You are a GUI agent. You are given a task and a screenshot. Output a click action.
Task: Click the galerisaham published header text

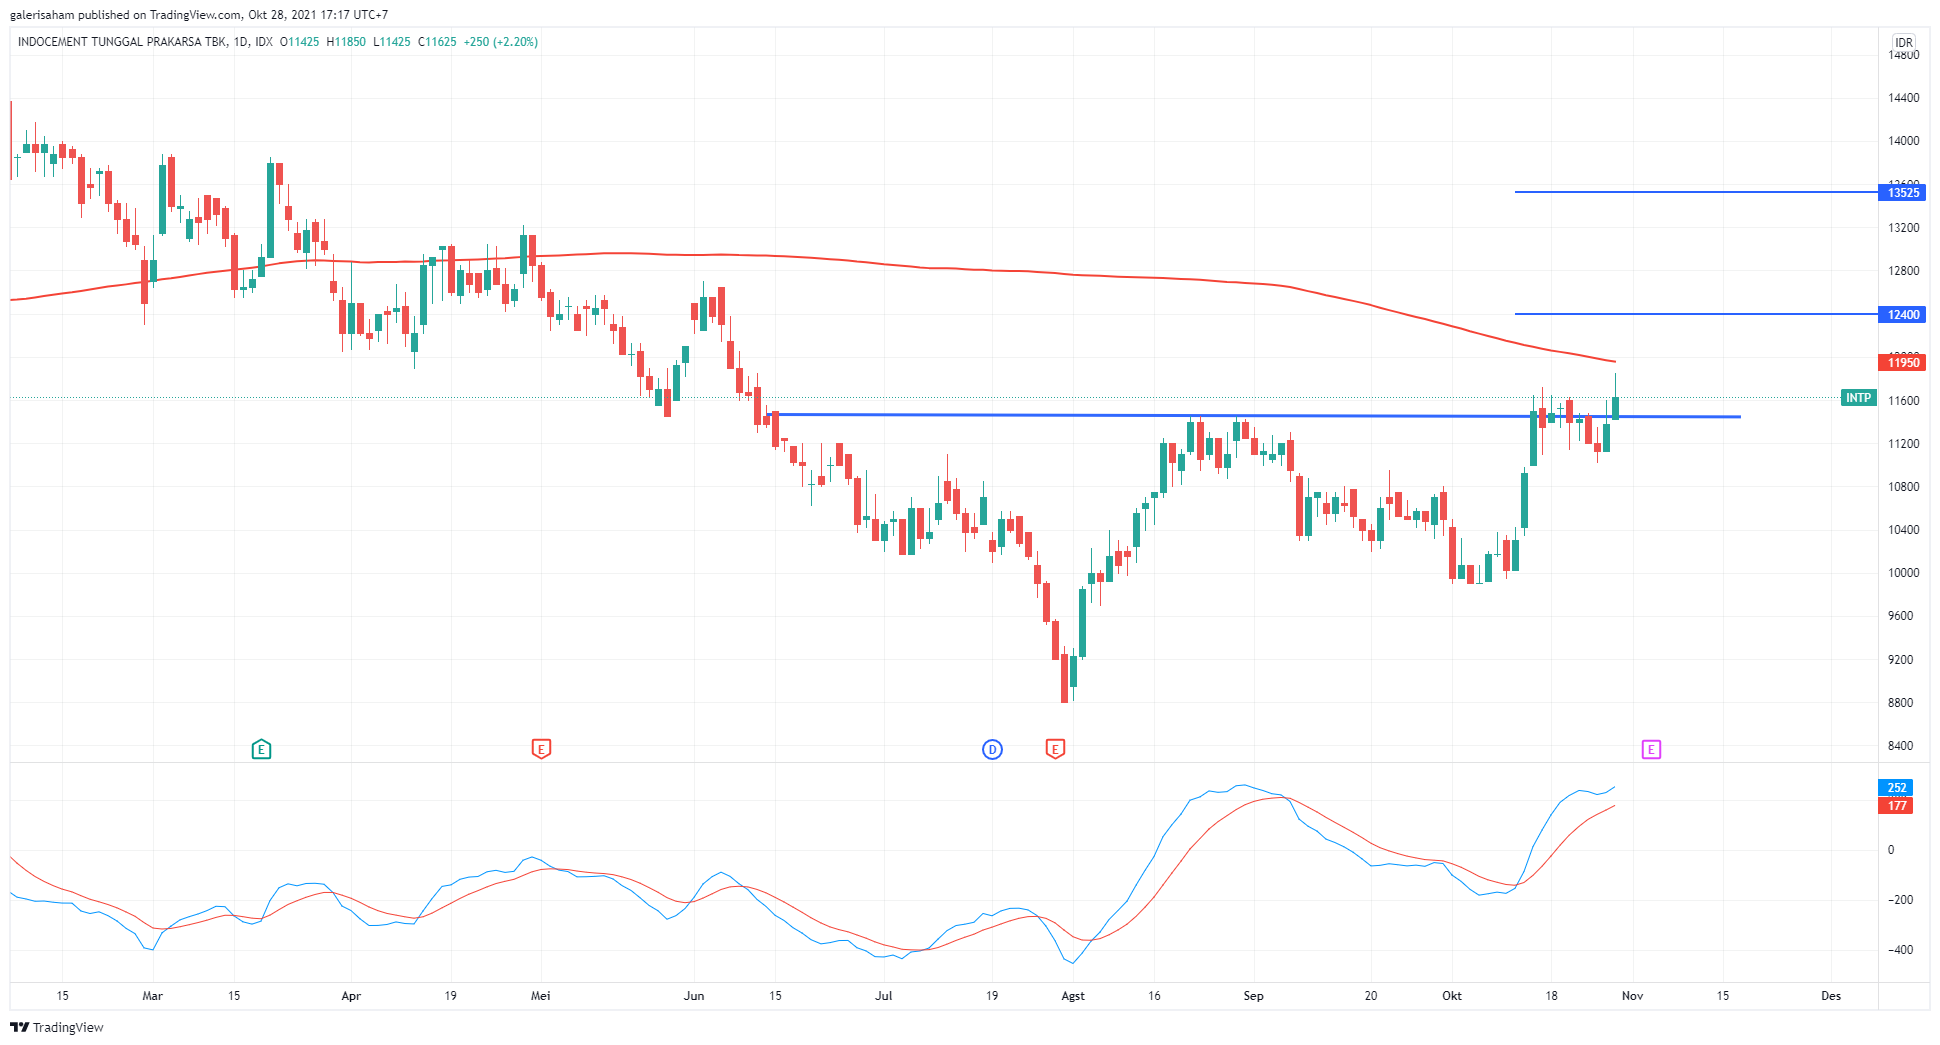199,15
